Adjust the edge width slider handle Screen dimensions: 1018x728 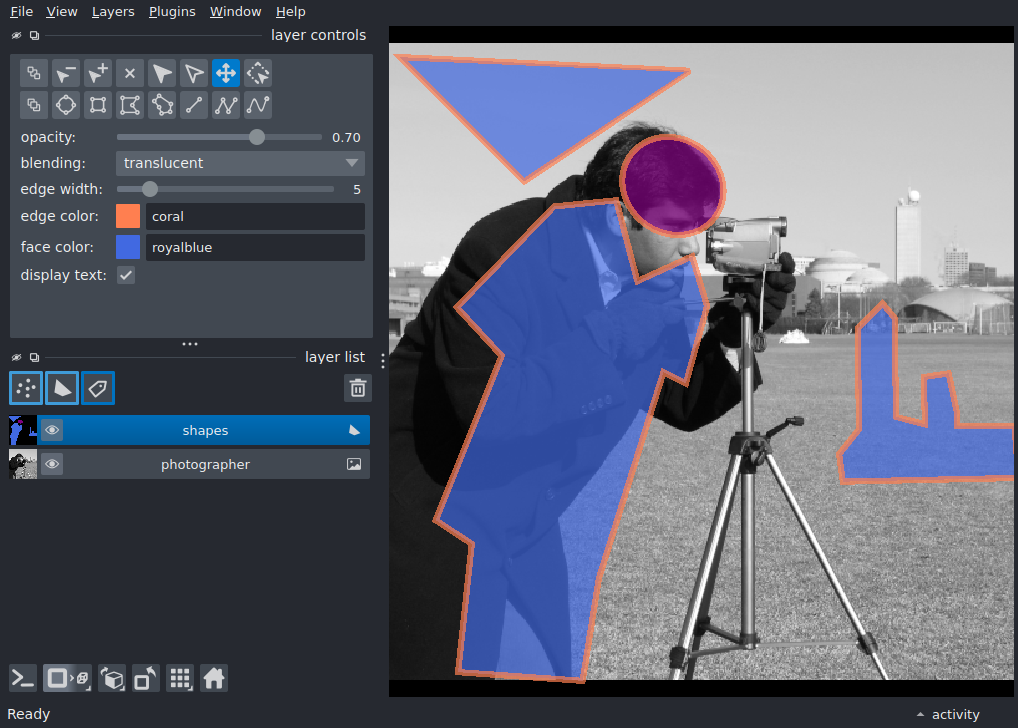tap(150, 189)
